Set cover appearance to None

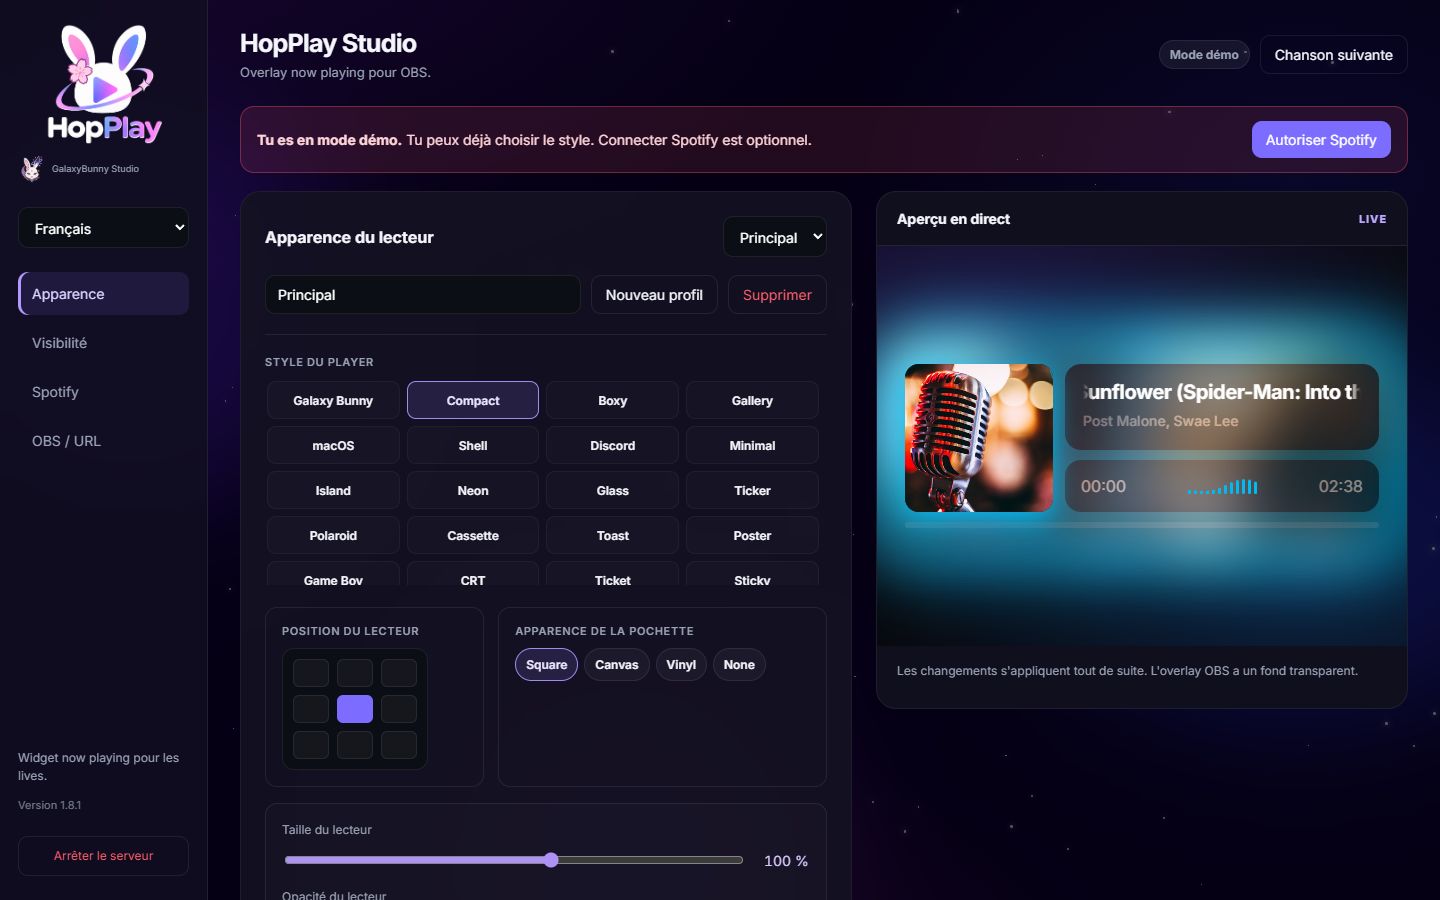pyautogui.click(x=739, y=665)
